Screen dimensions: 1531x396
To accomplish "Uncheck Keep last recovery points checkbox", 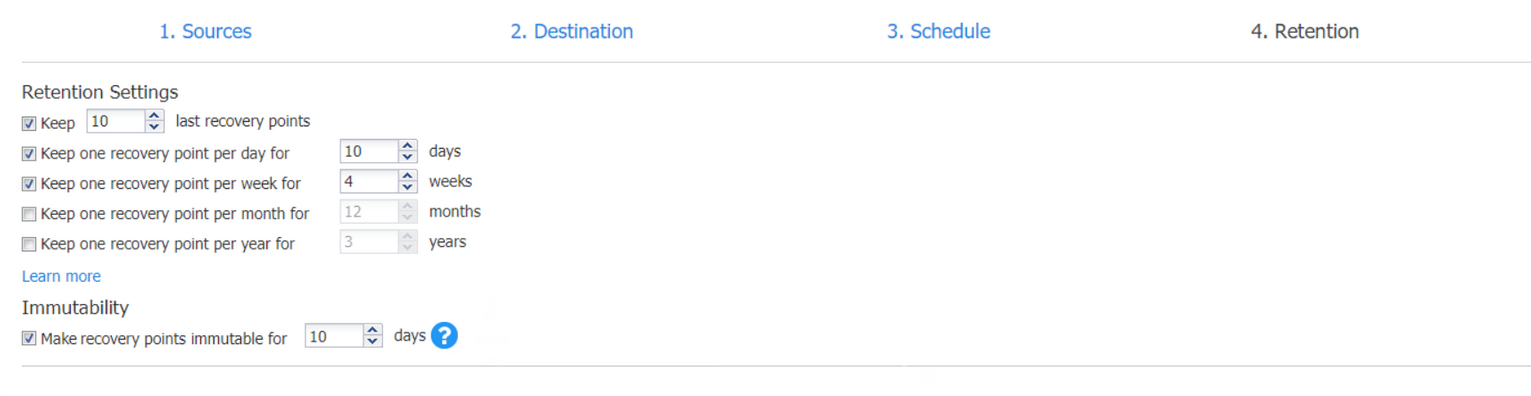I will [x=29, y=124].
